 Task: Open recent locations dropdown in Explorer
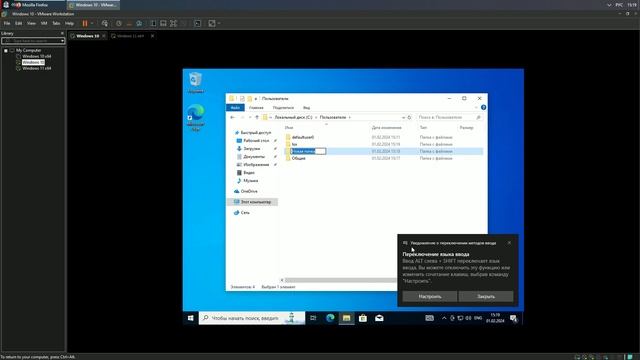pos(250,118)
